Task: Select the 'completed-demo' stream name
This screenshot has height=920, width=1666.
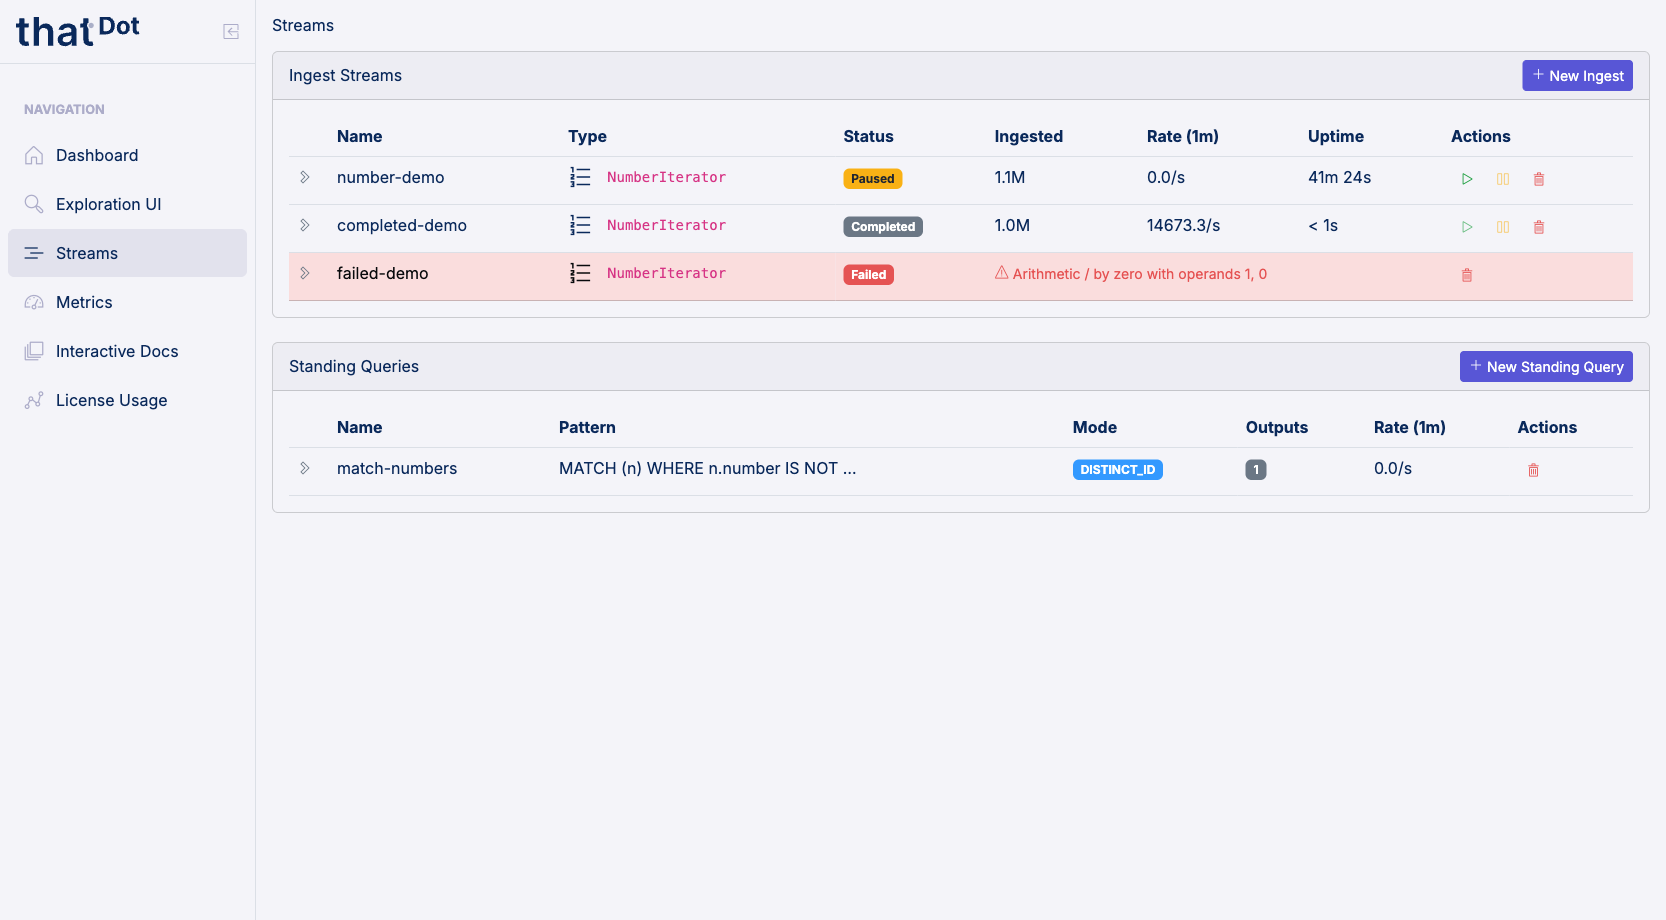Action: point(402,225)
